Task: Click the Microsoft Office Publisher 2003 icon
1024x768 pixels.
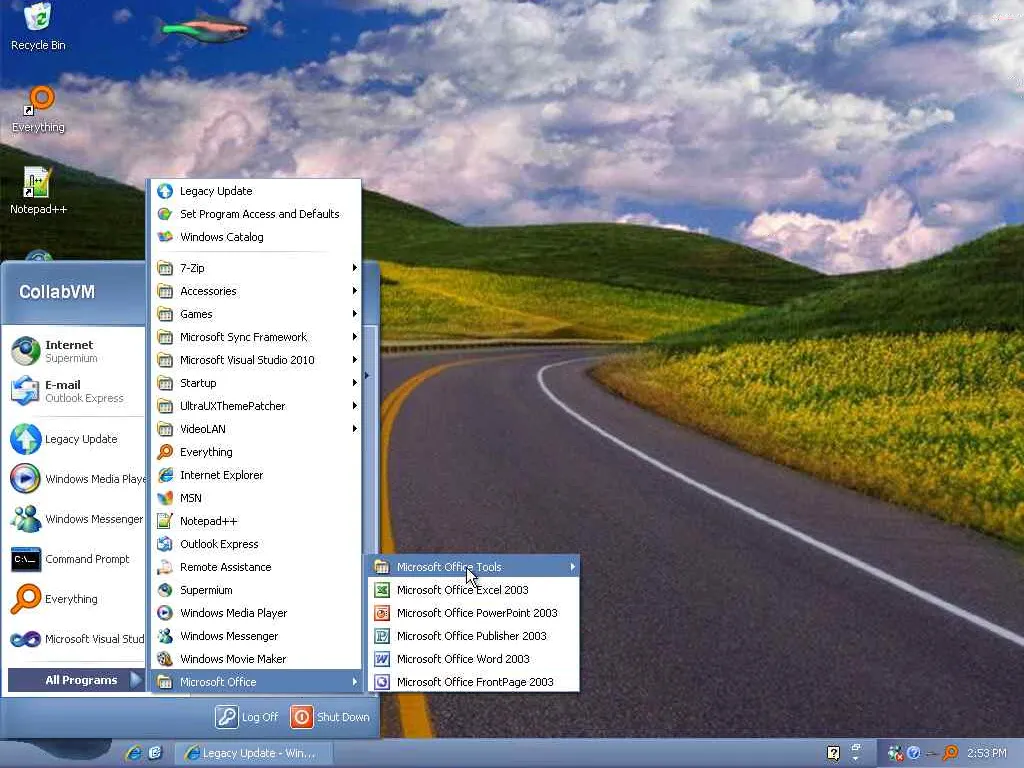Action: point(382,635)
